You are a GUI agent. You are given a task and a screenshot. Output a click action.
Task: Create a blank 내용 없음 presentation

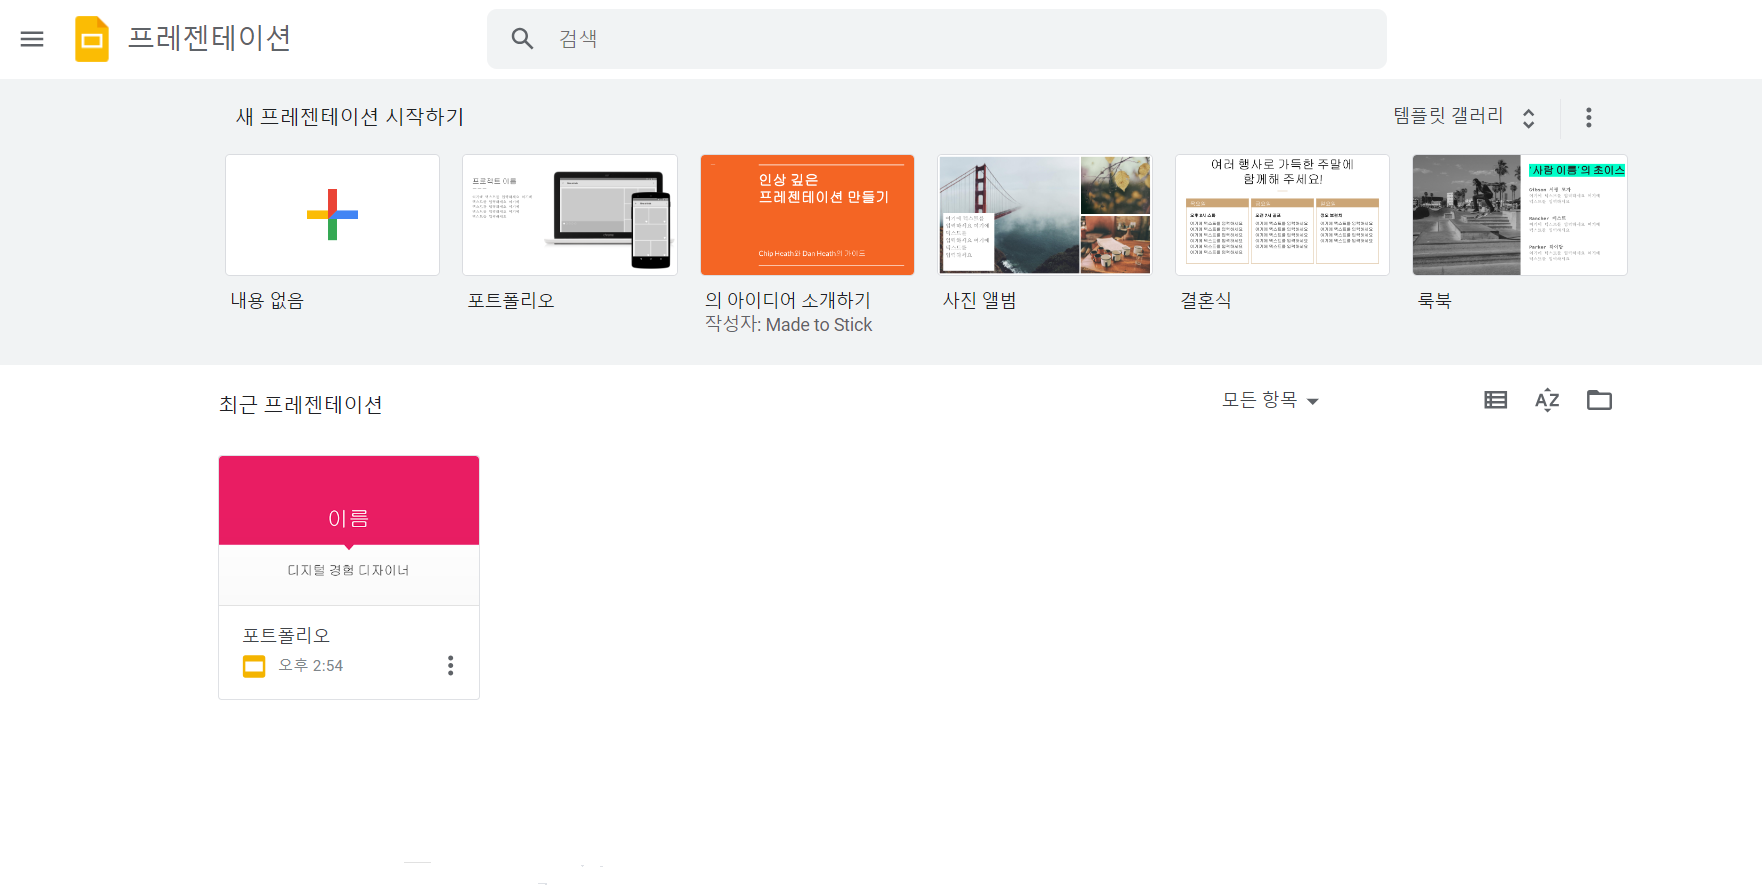(332, 215)
